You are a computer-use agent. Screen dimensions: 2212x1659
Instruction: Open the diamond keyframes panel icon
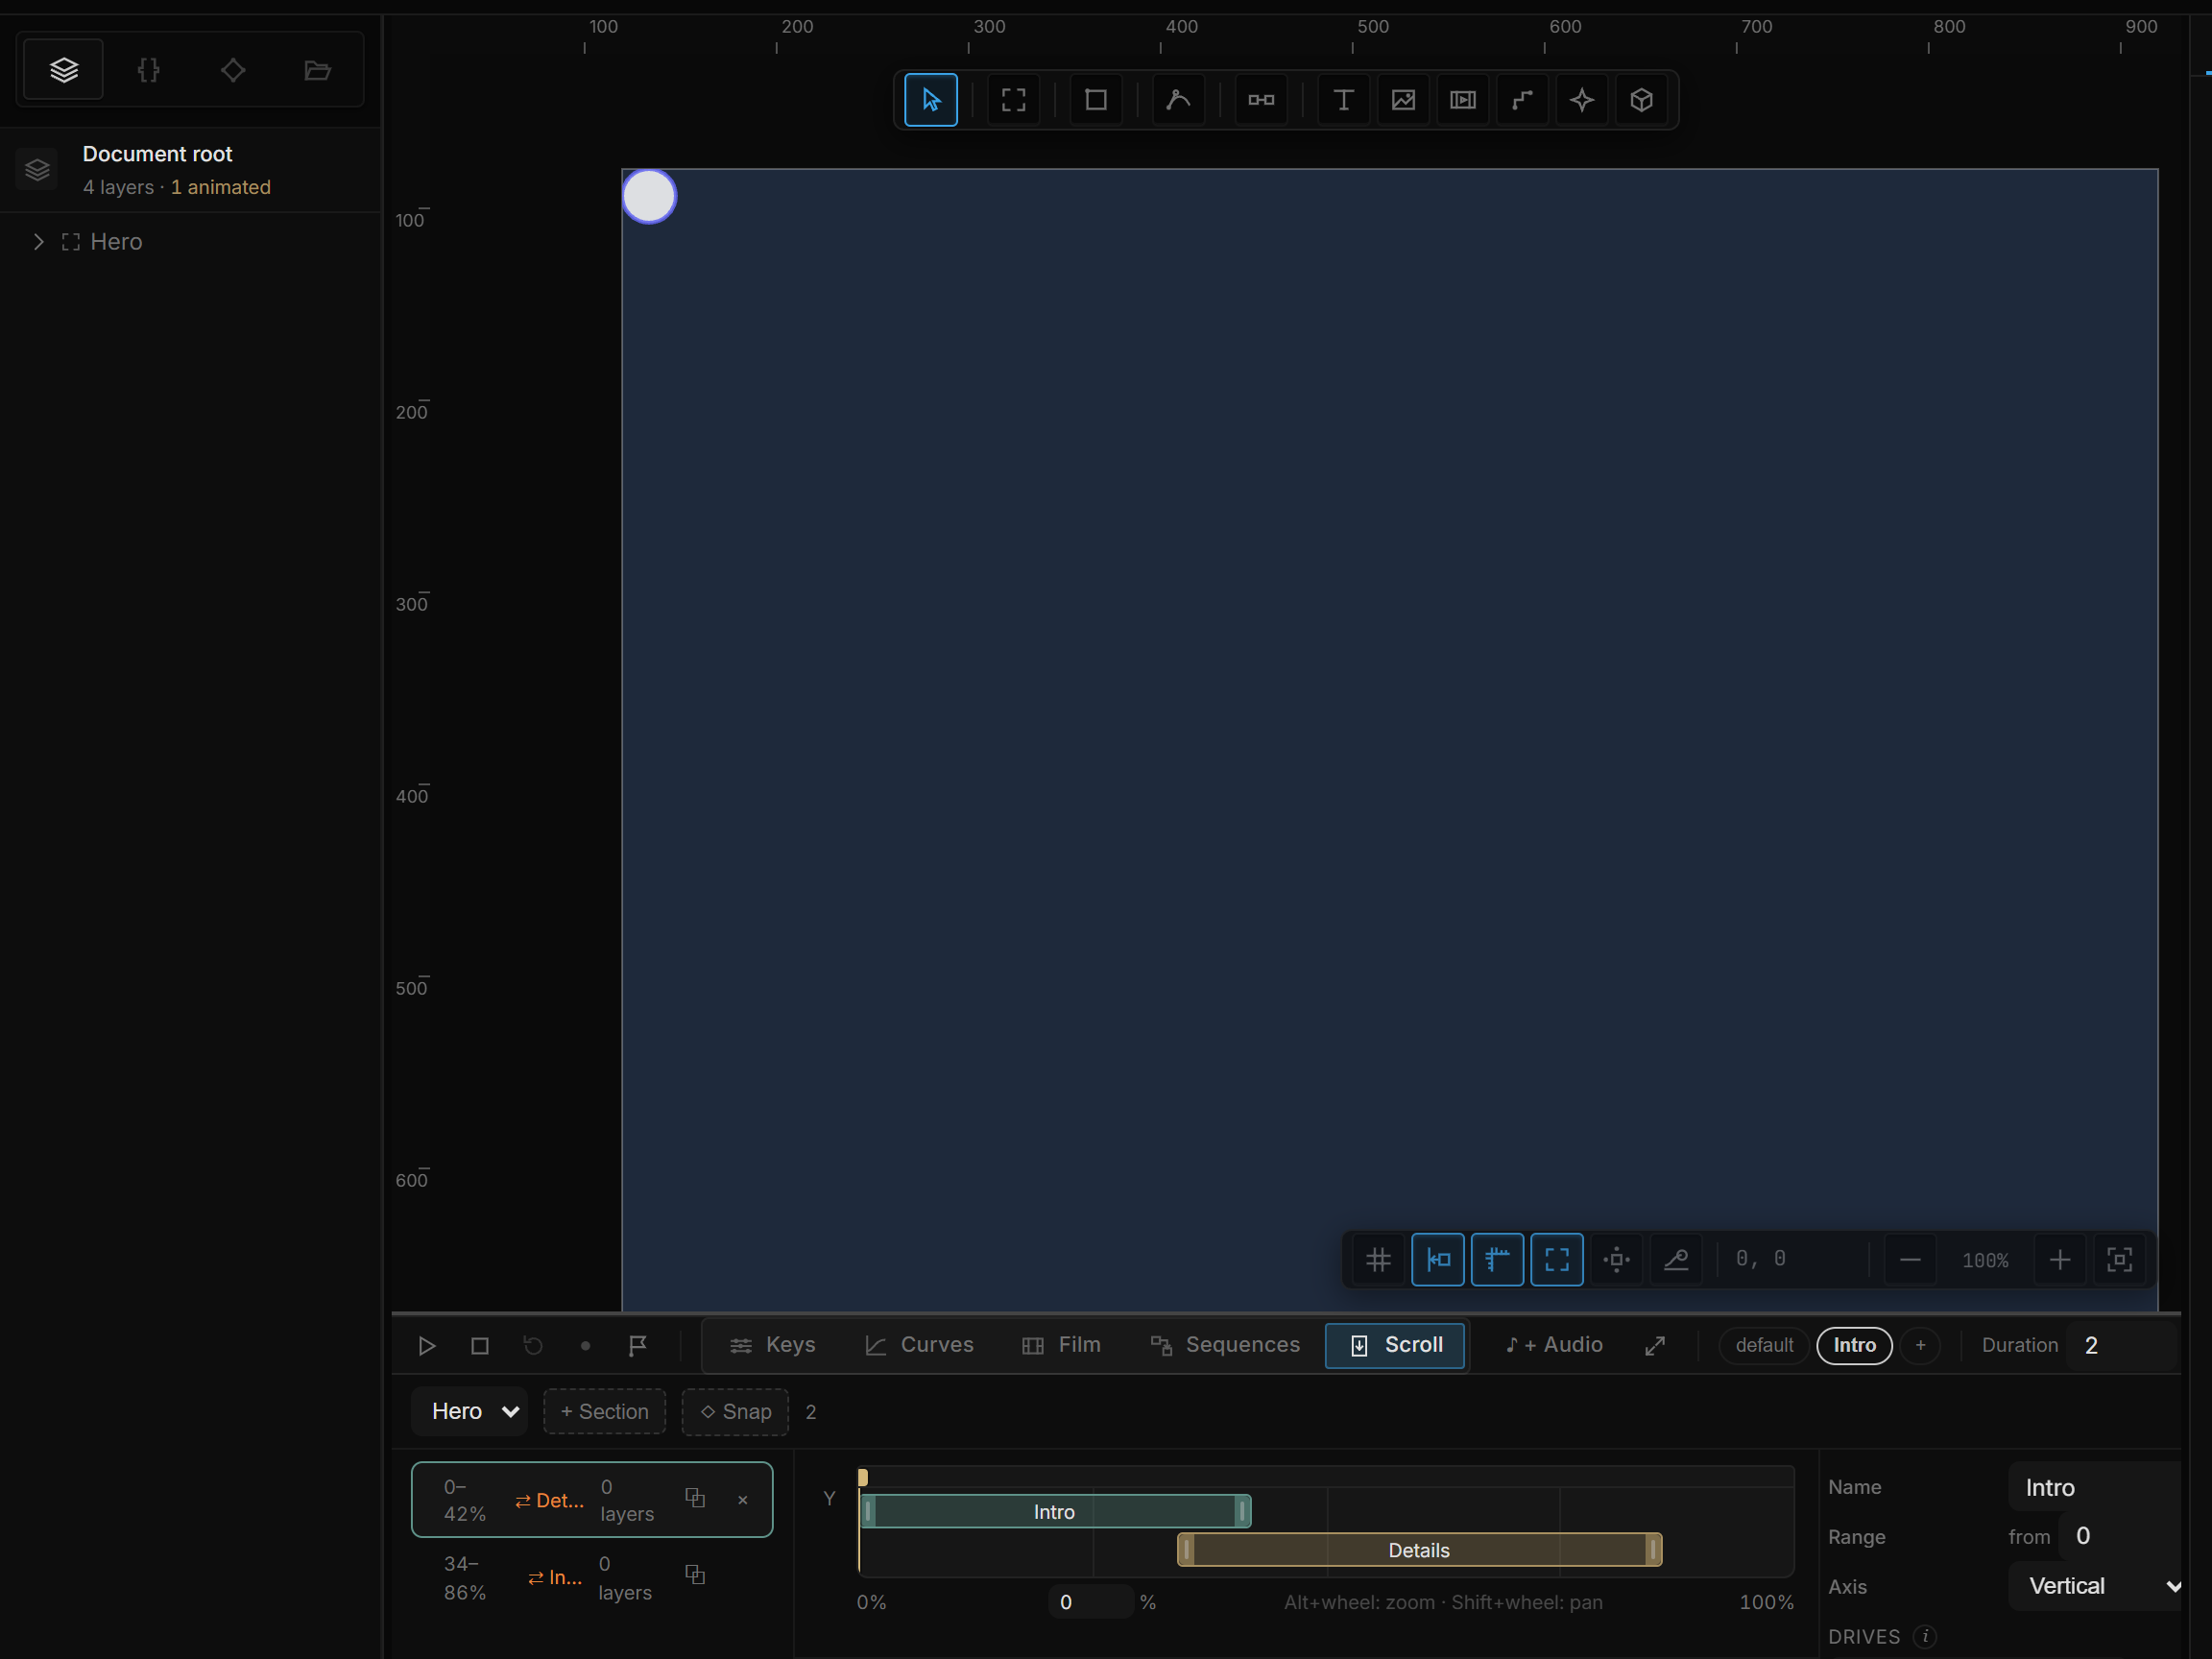pyautogui.click(x=233, y=70)
